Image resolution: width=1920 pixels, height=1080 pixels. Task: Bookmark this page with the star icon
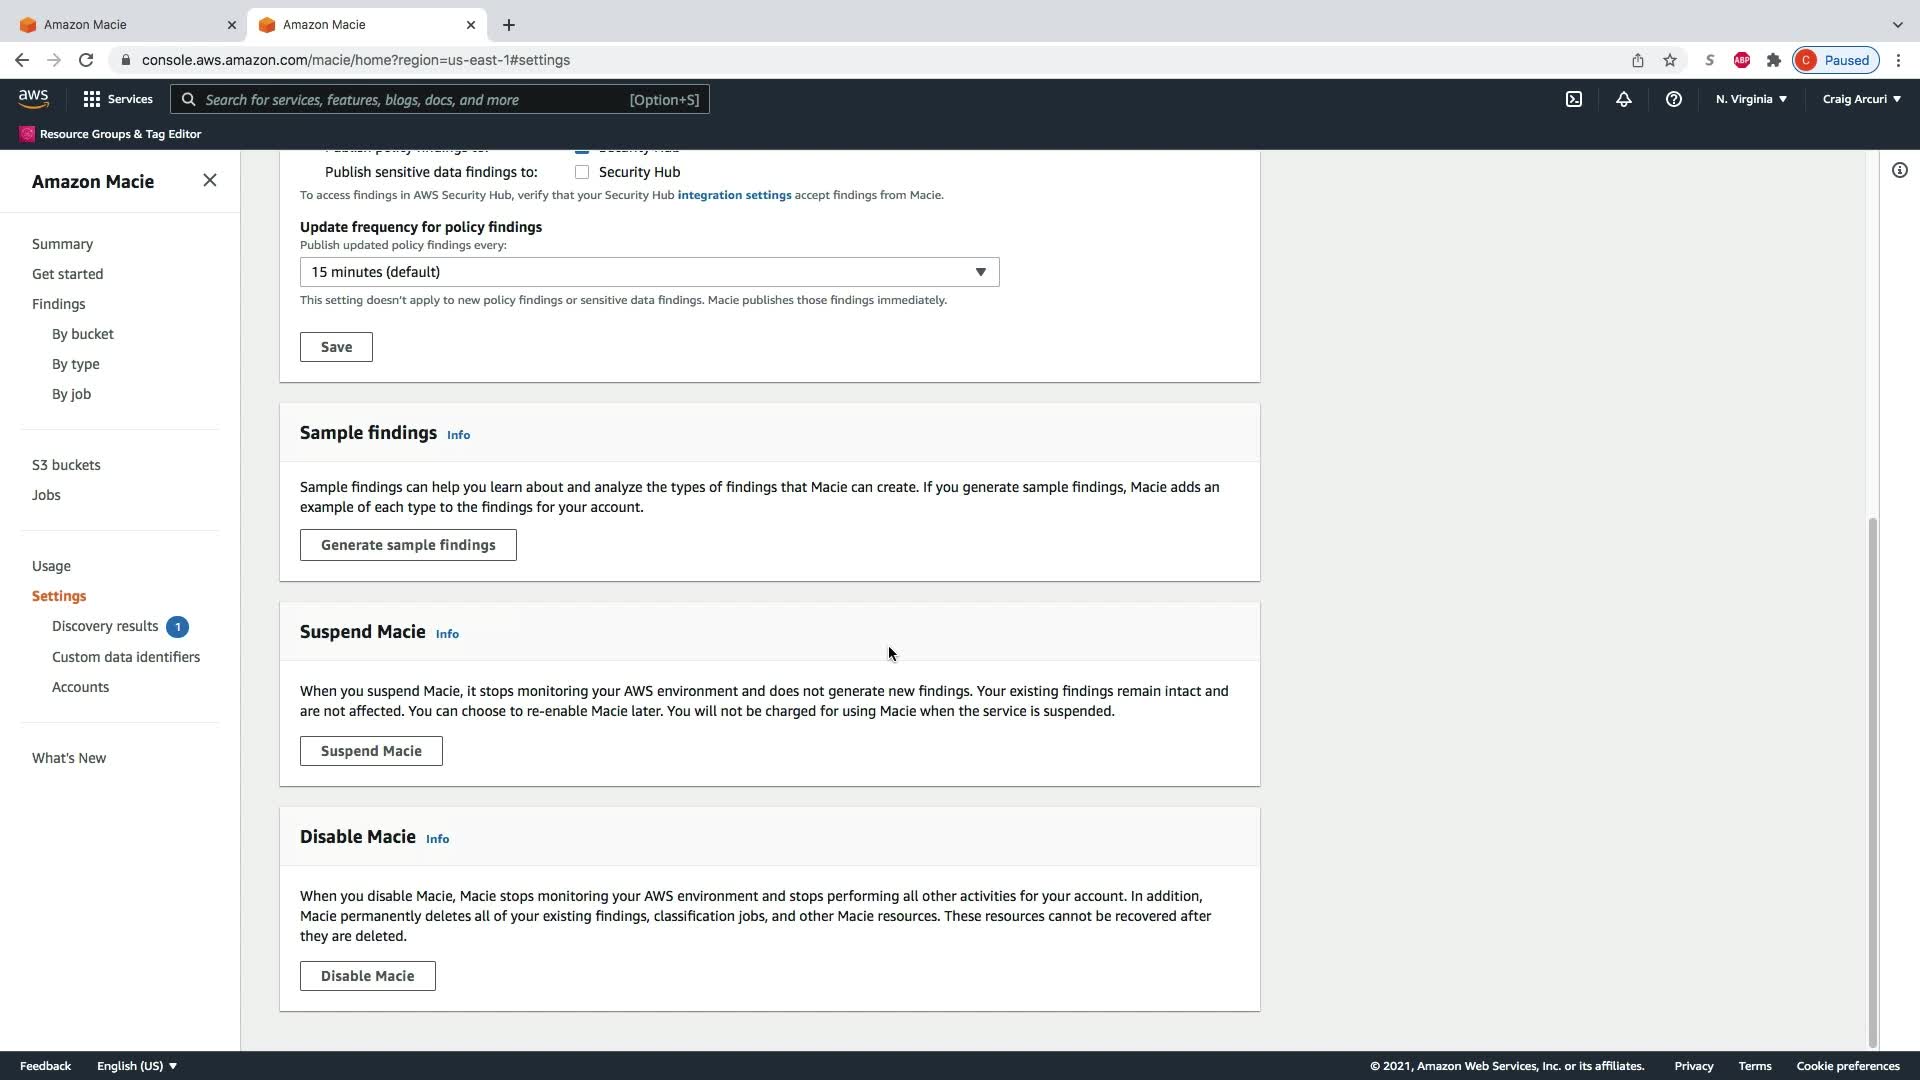(x=1670, y=60)
